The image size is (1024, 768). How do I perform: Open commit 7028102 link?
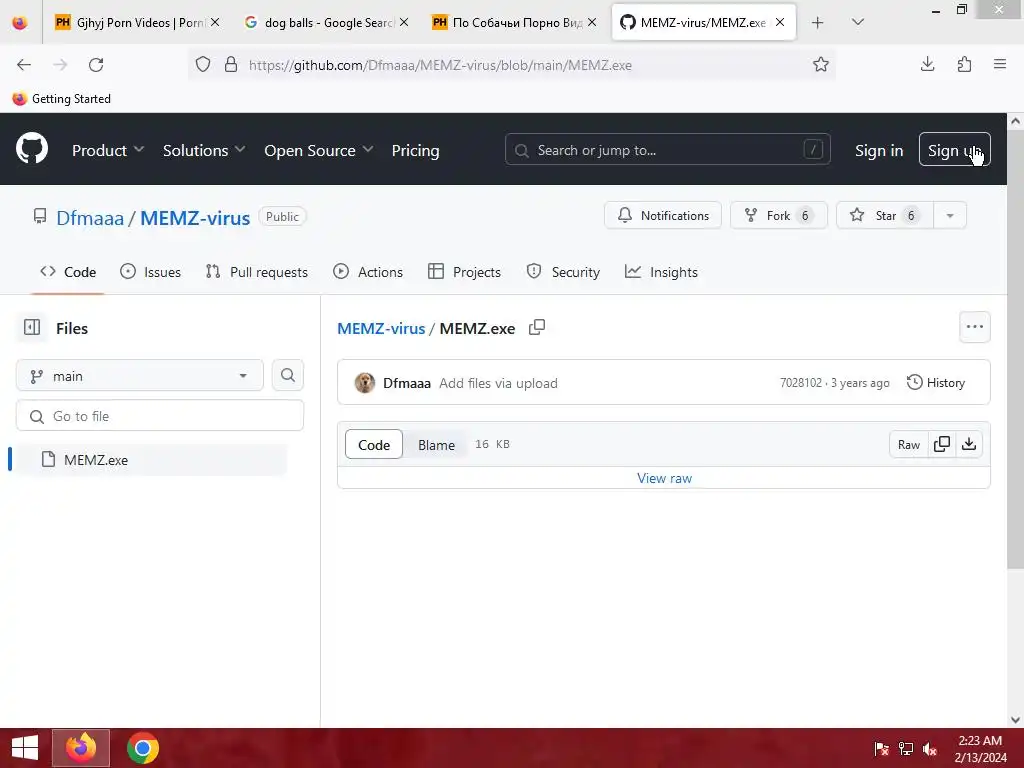click(801, 383)
